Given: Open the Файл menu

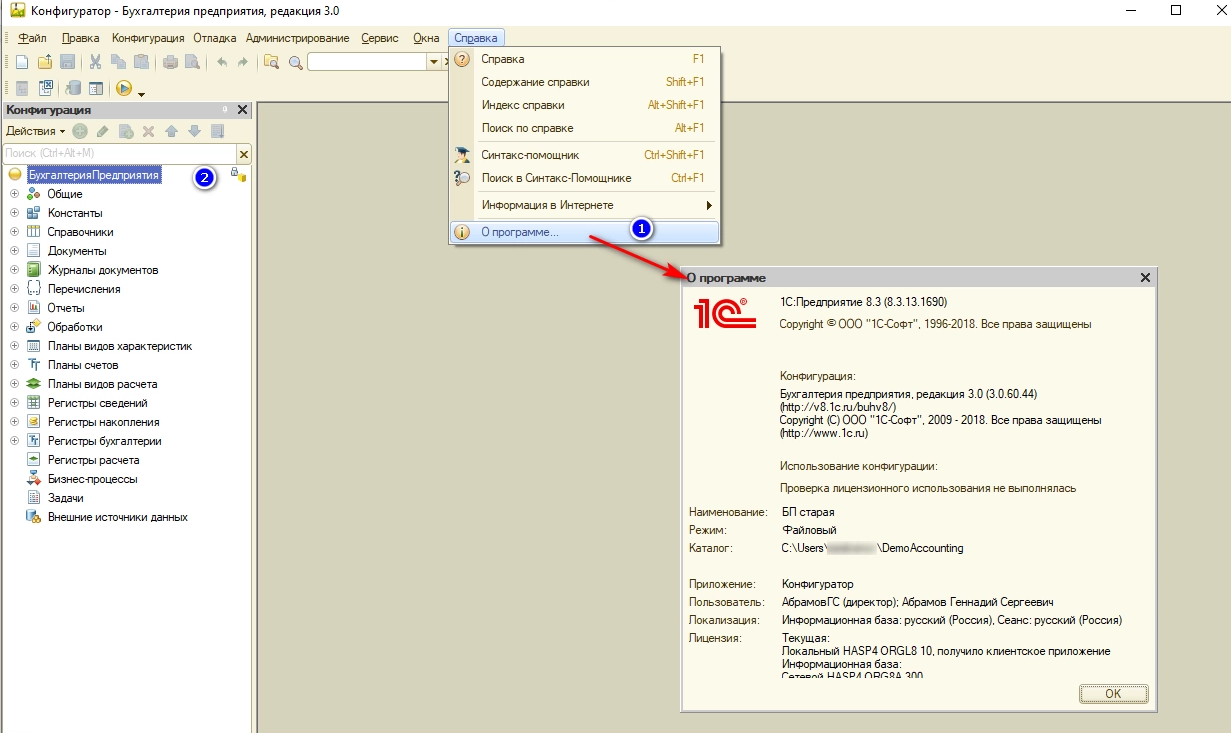Looking at the screenshot, I should click(x=32, y=38).
